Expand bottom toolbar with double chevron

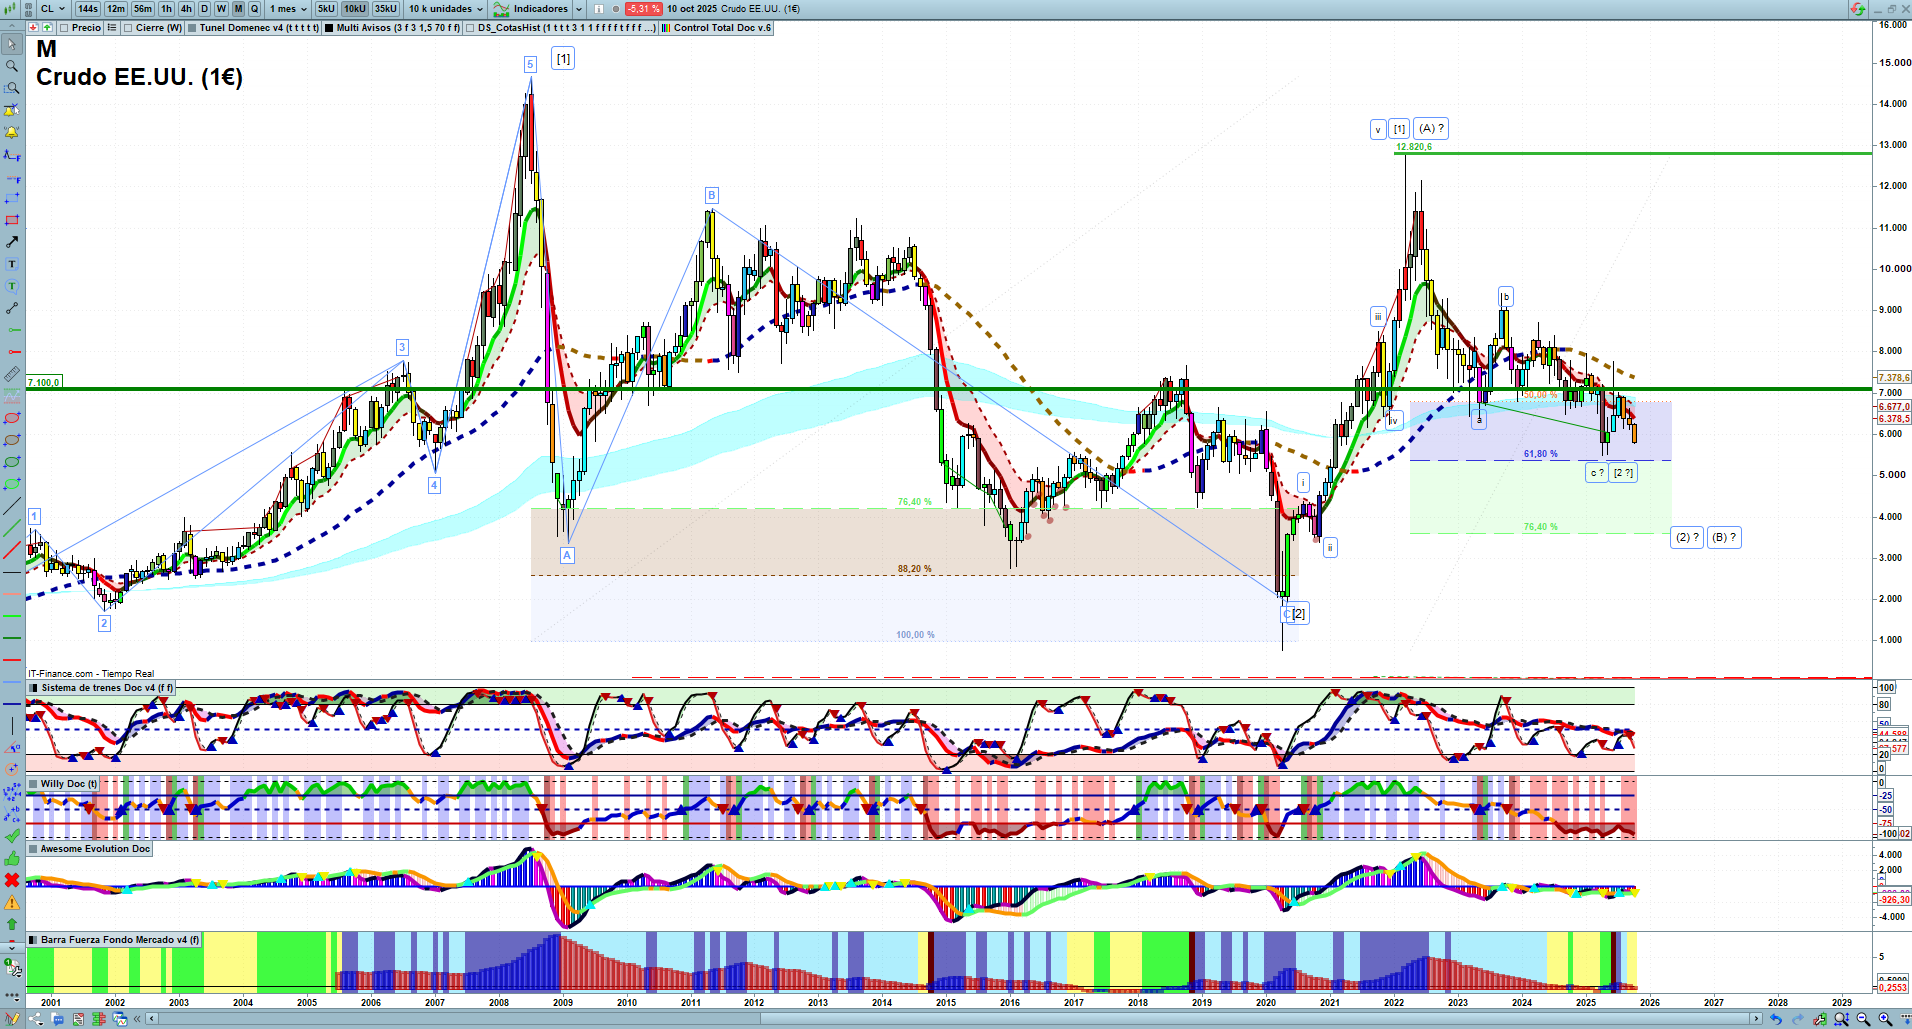pyautogui.click(x=137, y=1019)
